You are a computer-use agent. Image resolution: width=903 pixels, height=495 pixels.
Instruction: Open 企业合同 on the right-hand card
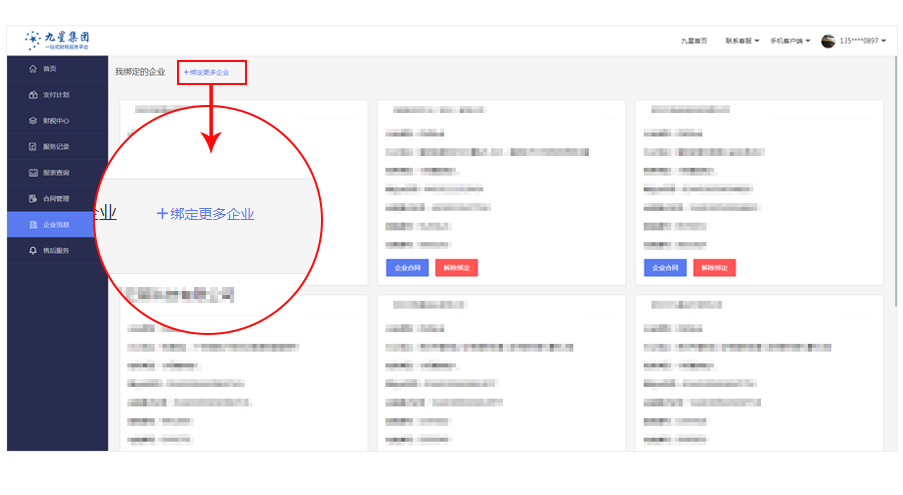665,268
